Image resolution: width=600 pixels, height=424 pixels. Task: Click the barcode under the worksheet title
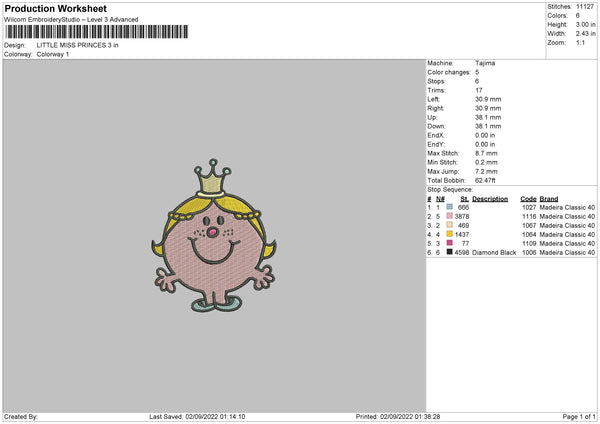point(97,32)
